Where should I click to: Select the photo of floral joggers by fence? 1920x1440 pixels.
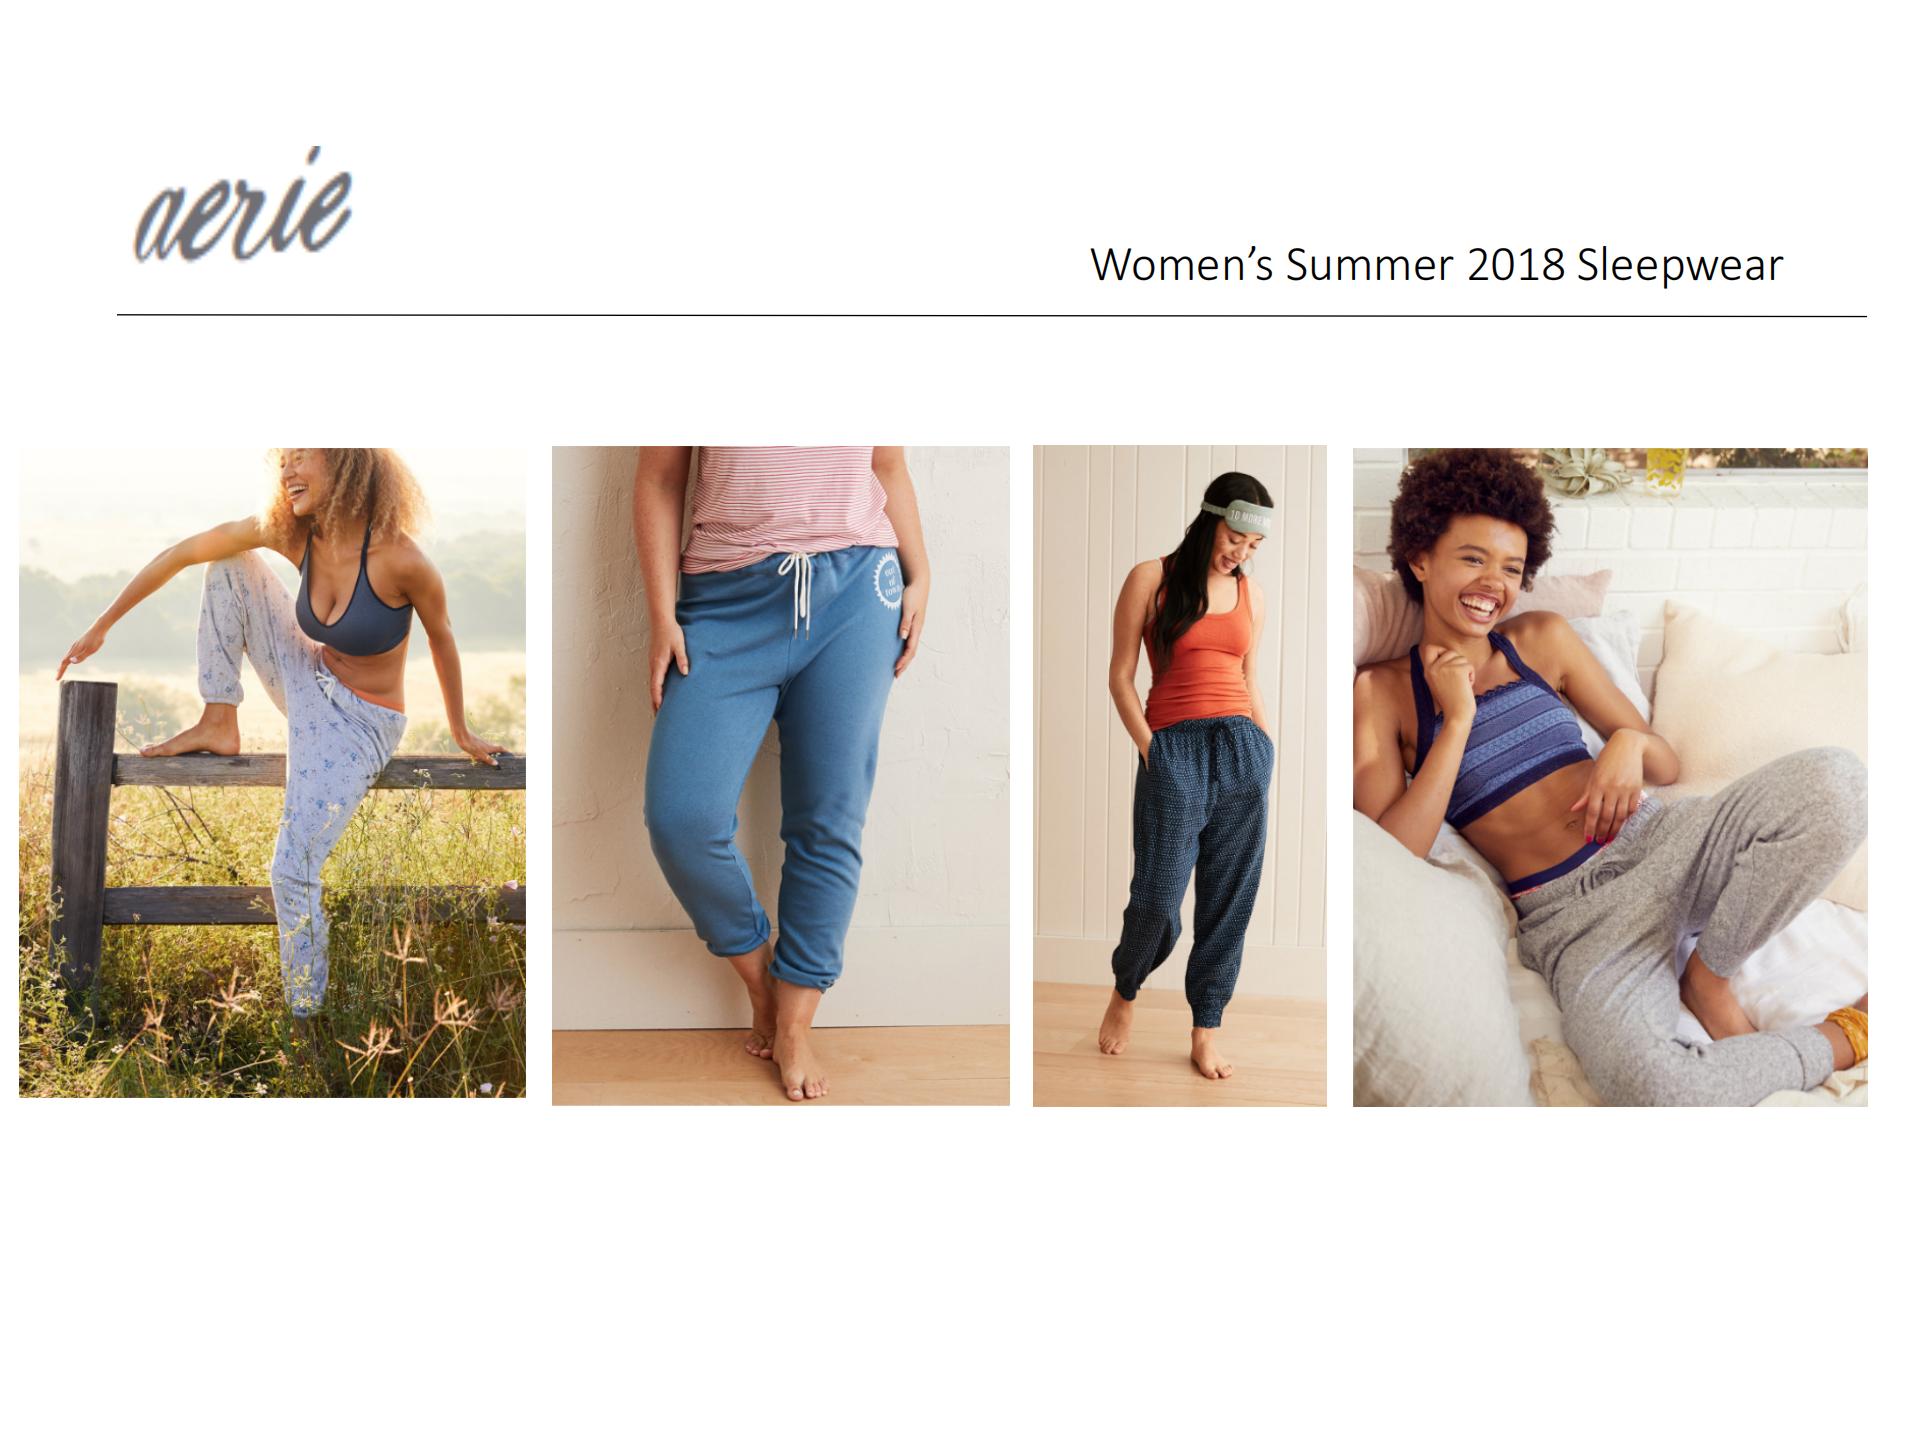[272, 772]
